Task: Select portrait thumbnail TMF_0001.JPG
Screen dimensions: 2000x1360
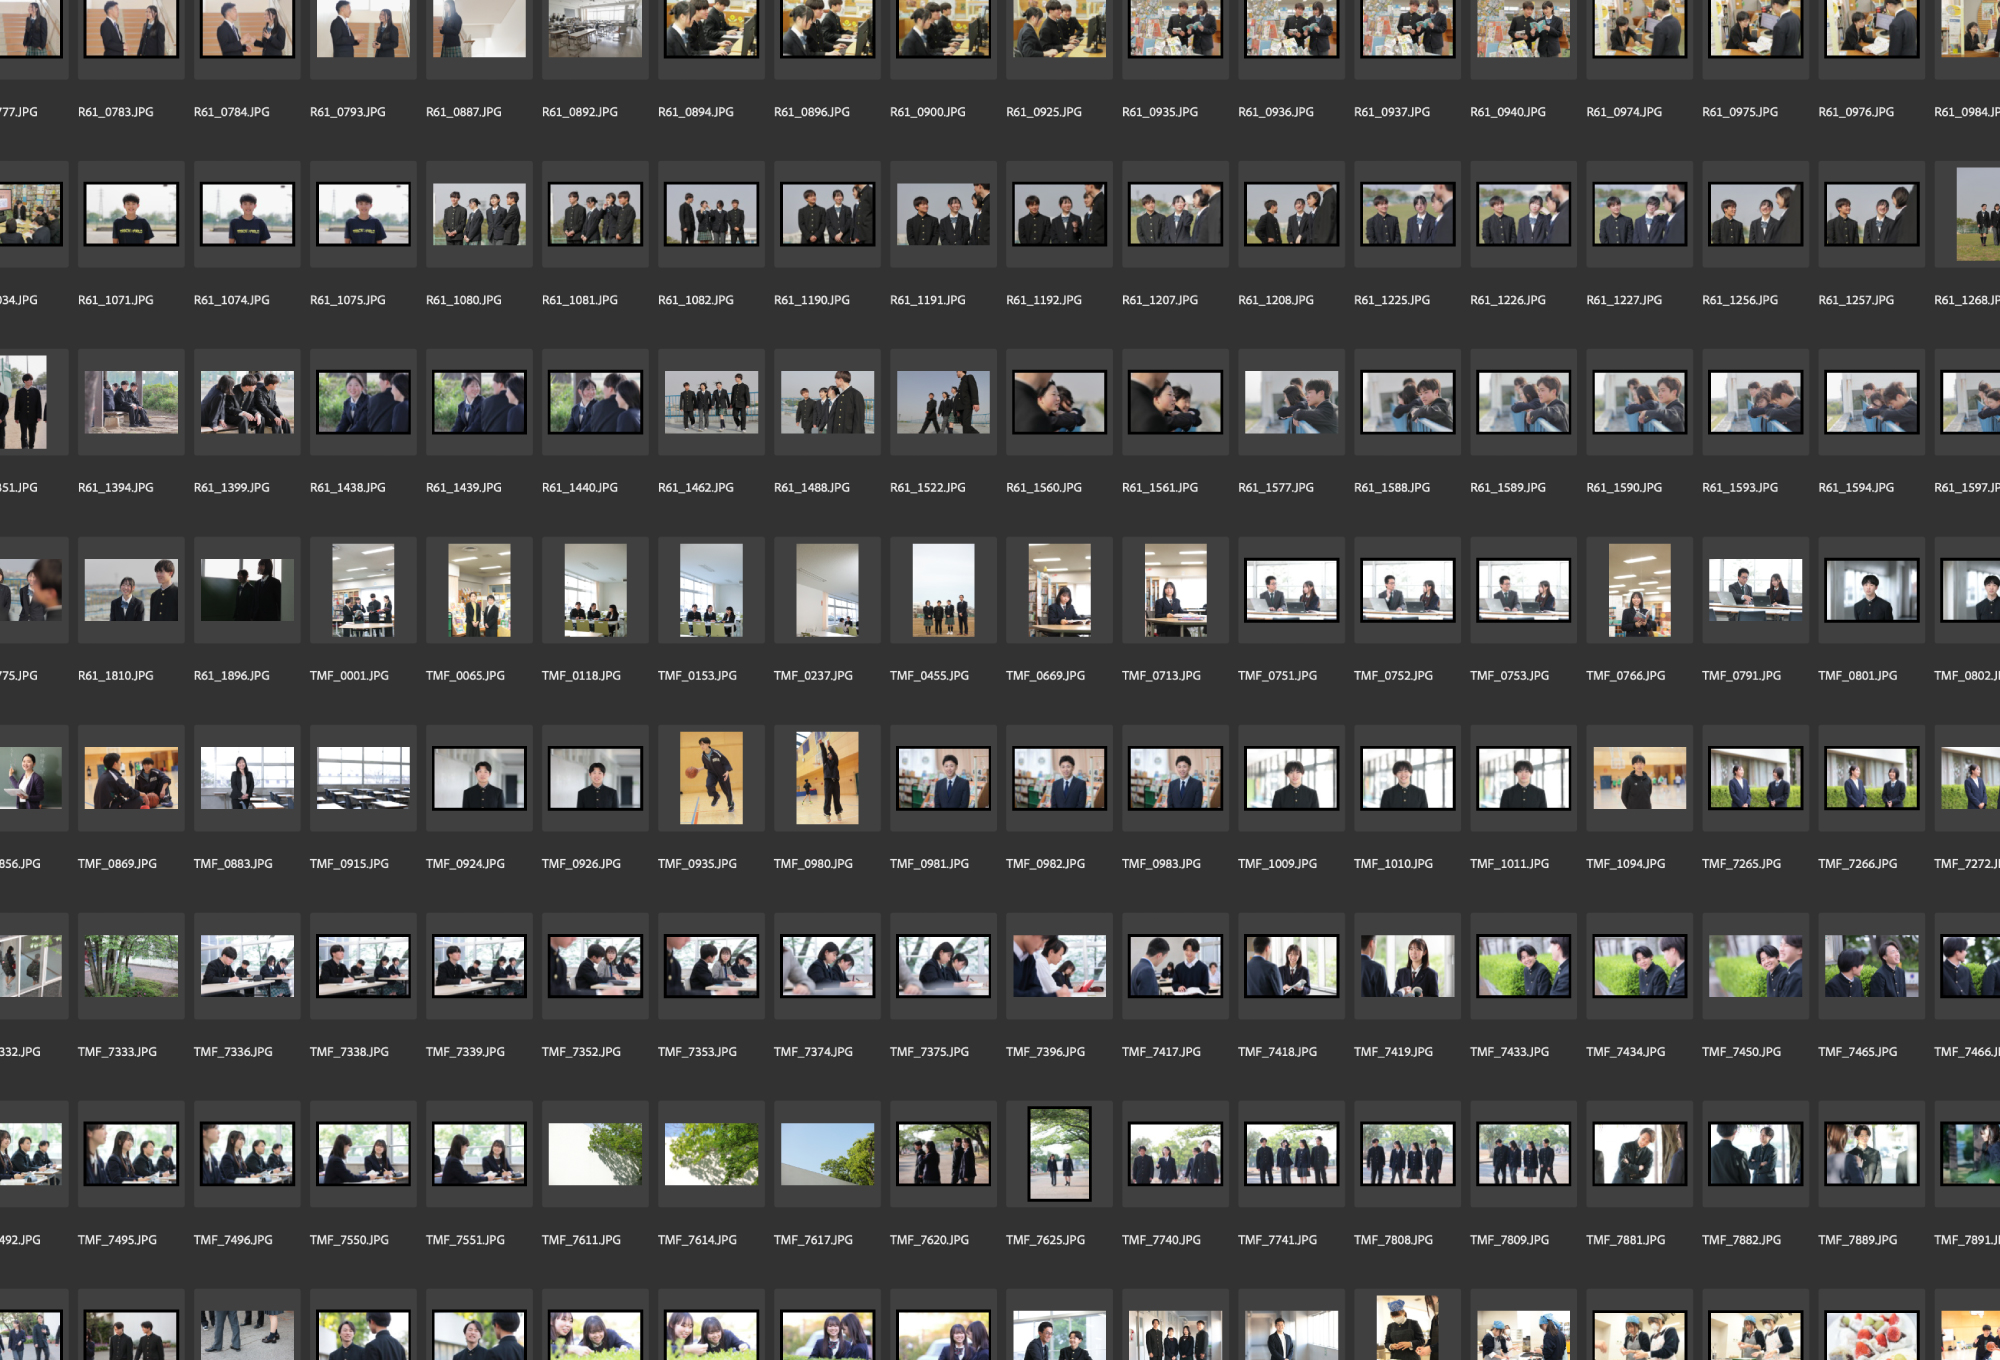Action: pyautogui.click(x=363, y=590)
